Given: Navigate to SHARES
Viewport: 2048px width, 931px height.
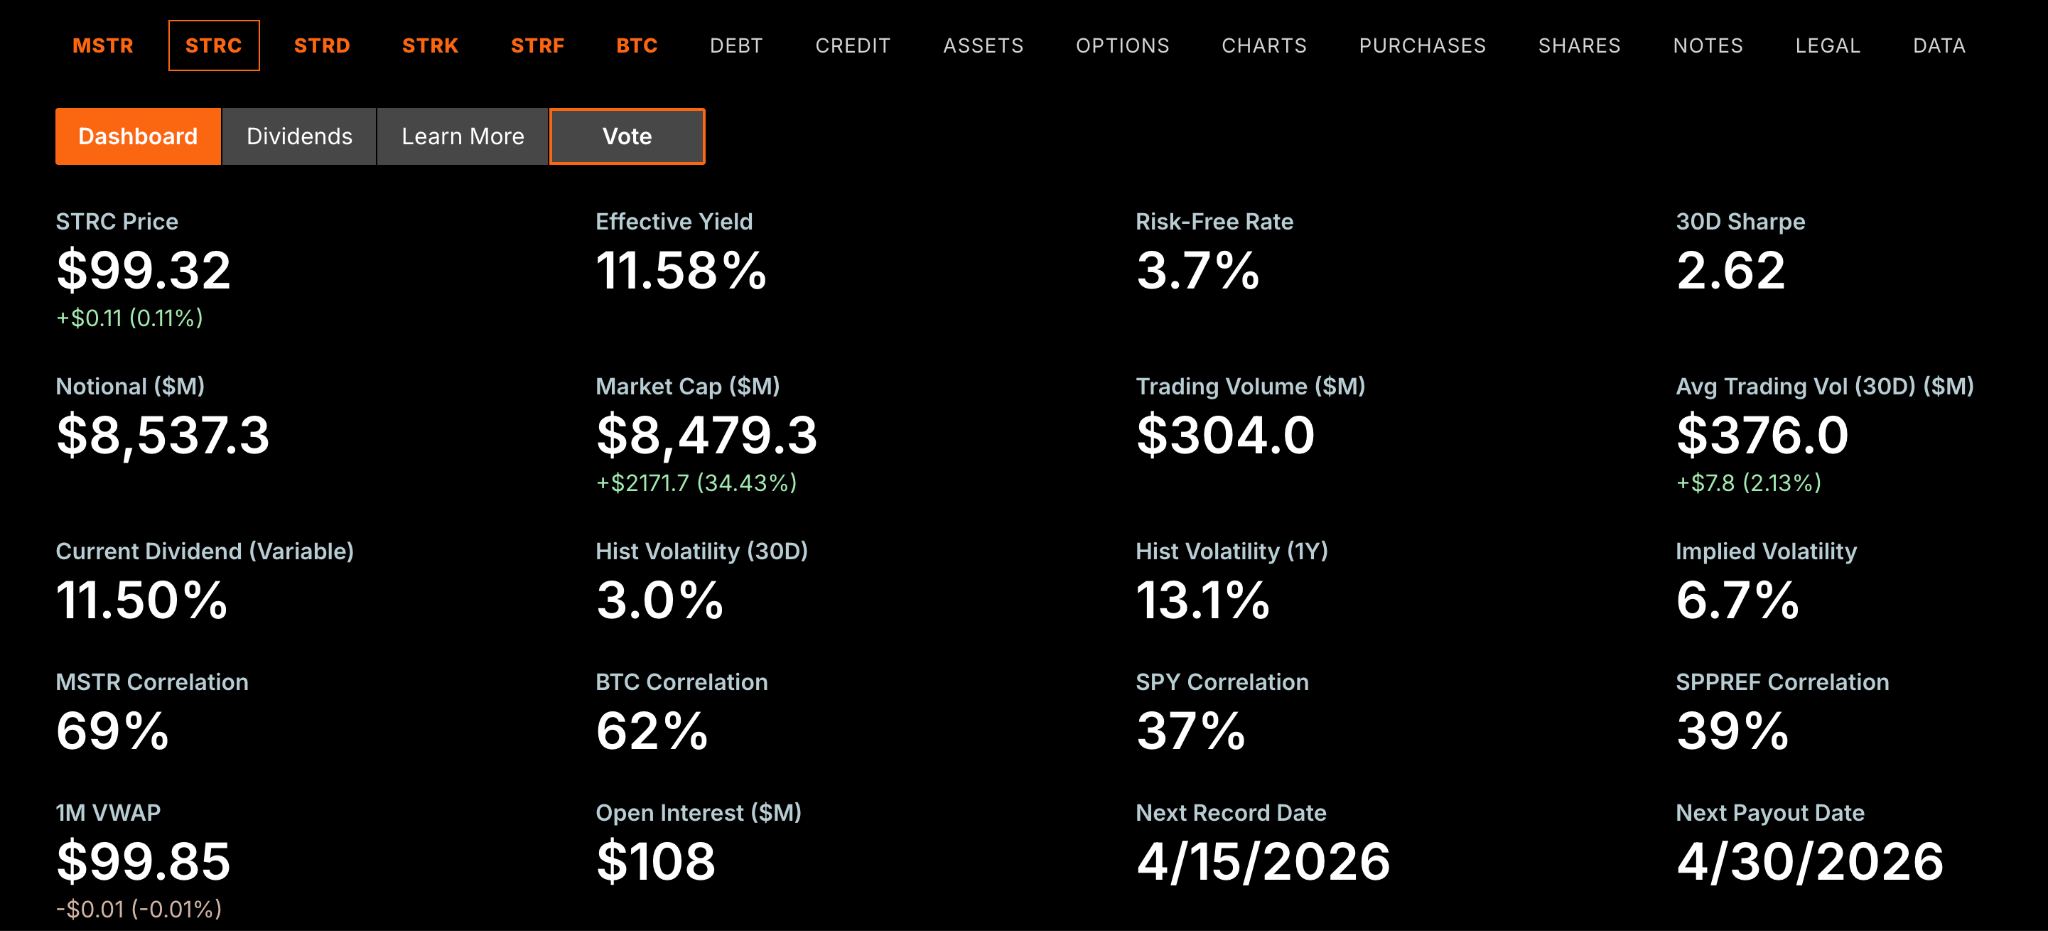Looking at the screenshot, I should click(1579, 46).
